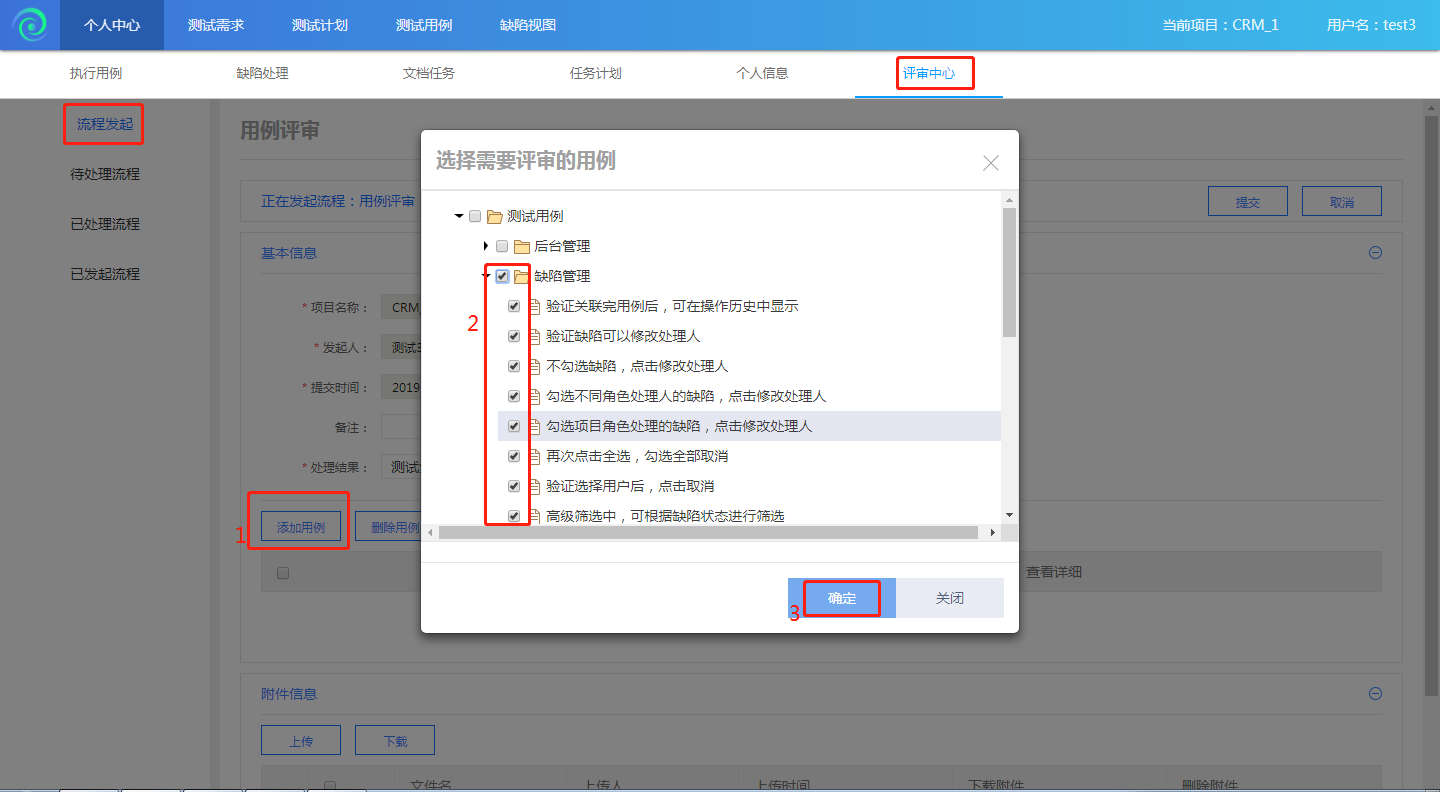Viewport: 1440px width, 792px height.
Task: Confirm selection with 确定 button
Action: (x=842, y=598)
